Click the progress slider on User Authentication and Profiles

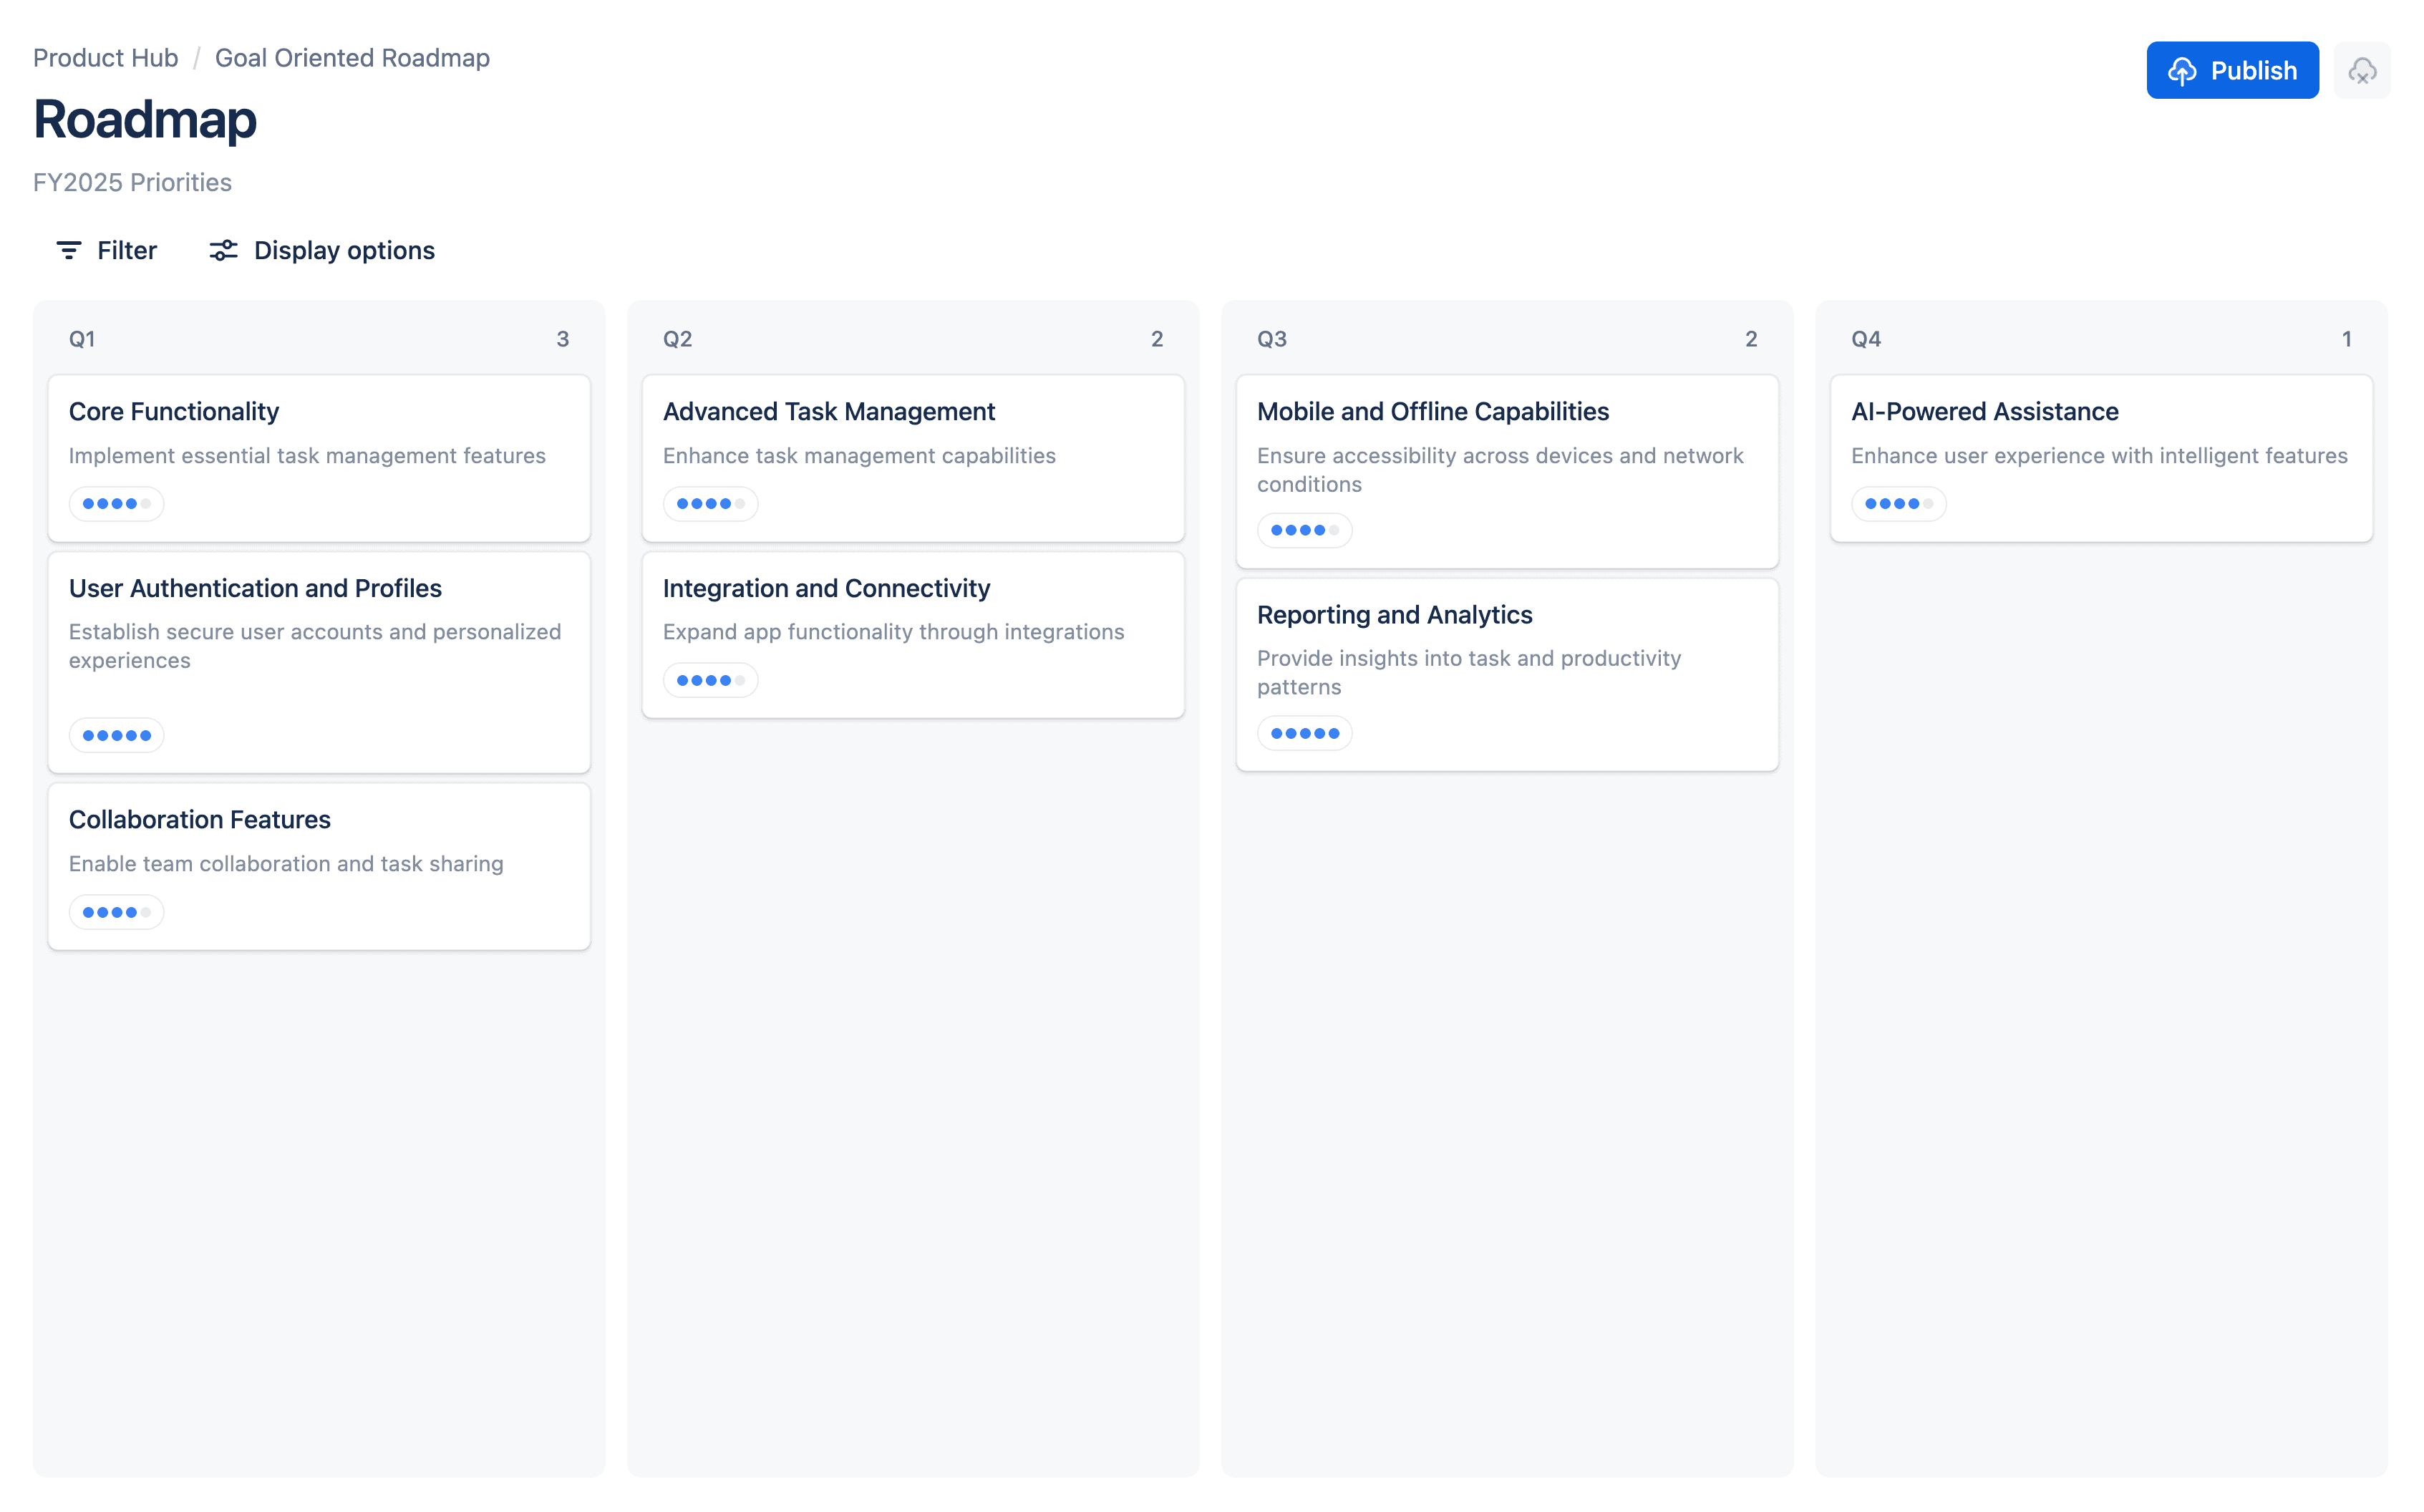[x=115, y=734]
